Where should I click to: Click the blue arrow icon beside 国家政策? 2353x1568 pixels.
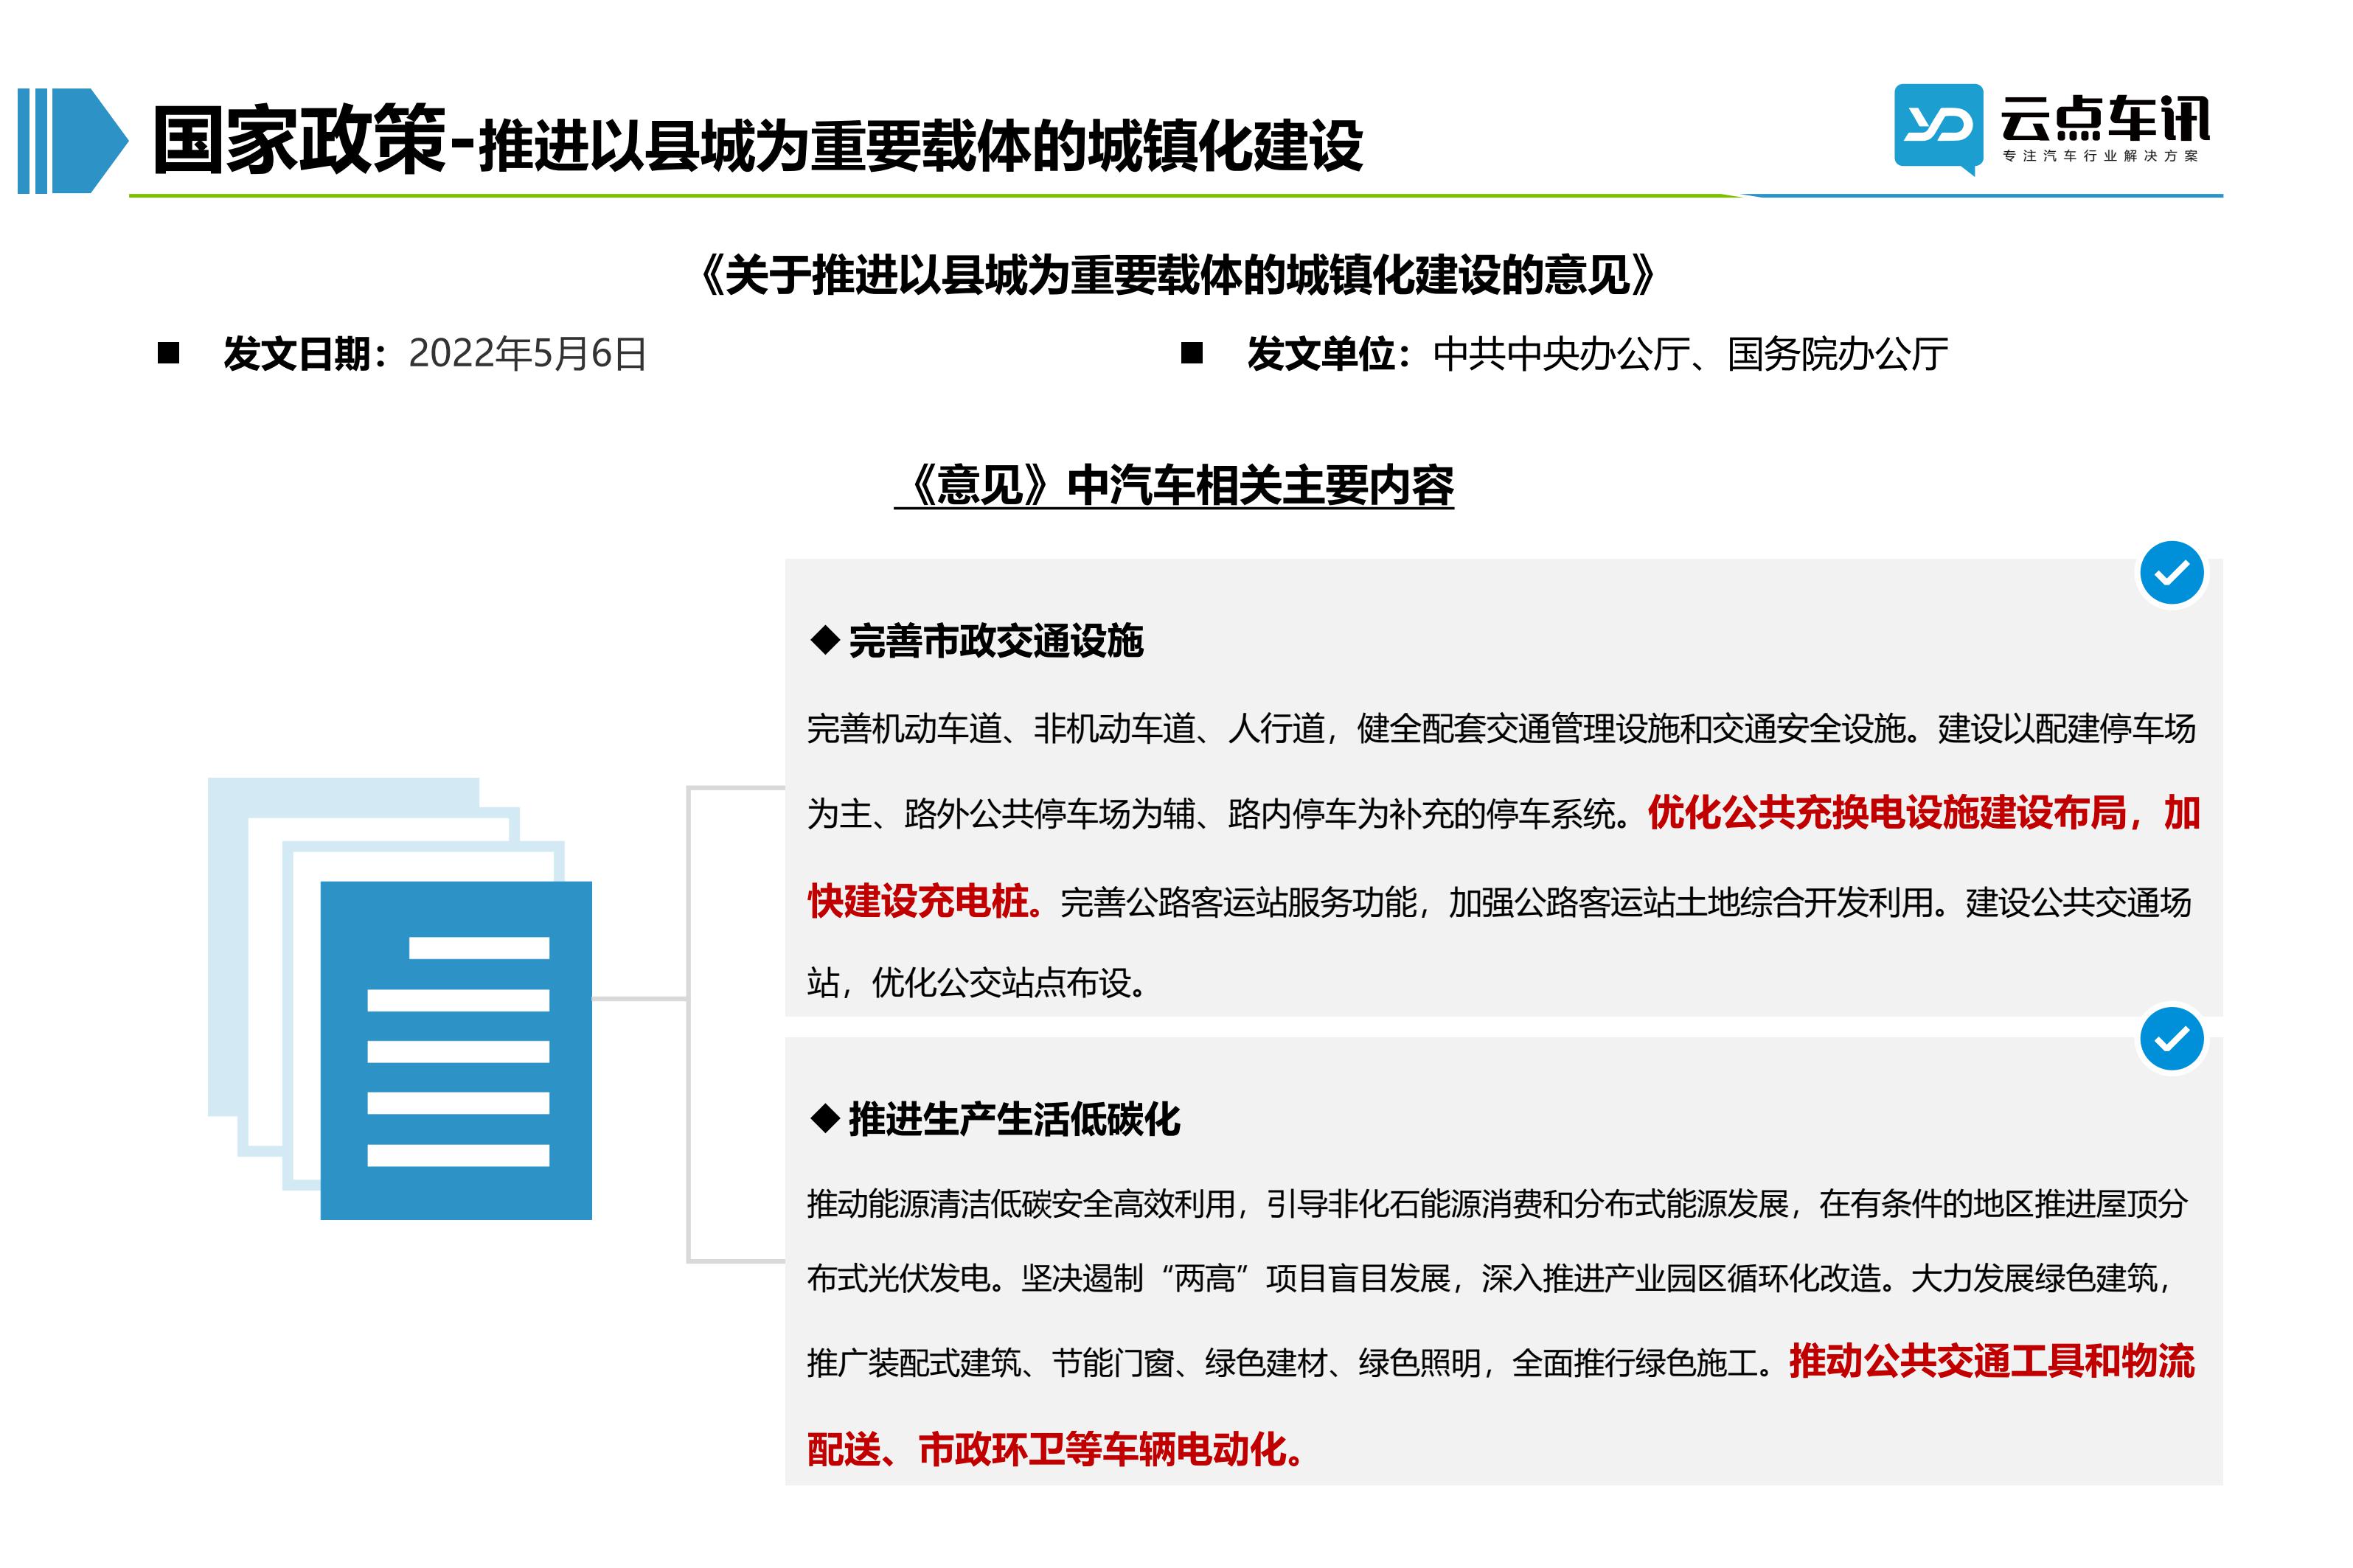point(73,141)
